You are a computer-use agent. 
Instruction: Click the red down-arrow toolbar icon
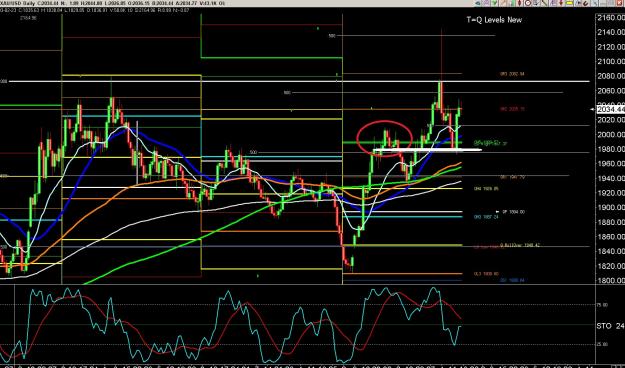click(x=561, y=3)
